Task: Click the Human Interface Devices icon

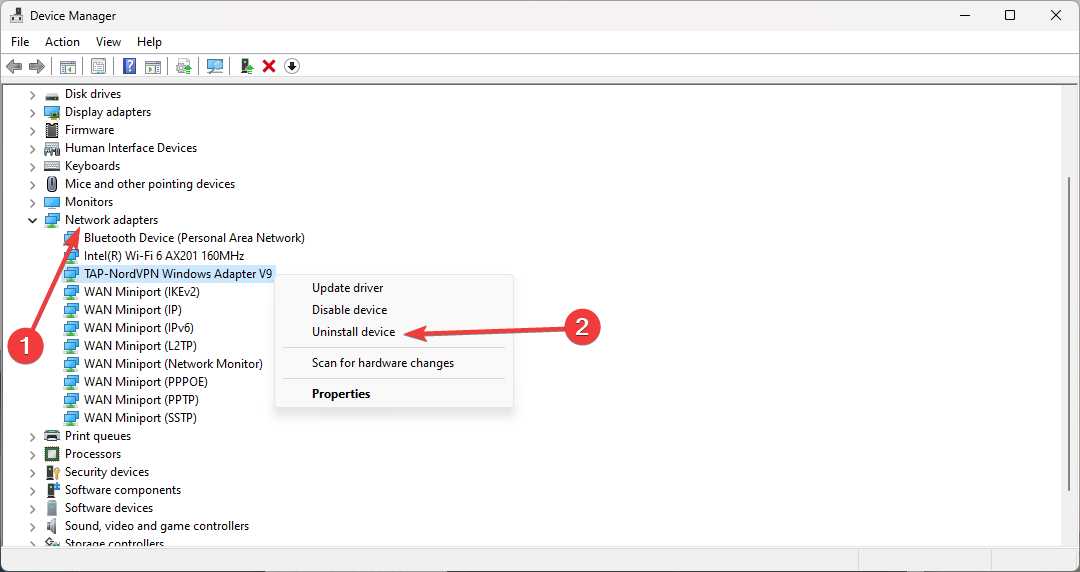Action: pyautogui.click(x=52, y=148)
